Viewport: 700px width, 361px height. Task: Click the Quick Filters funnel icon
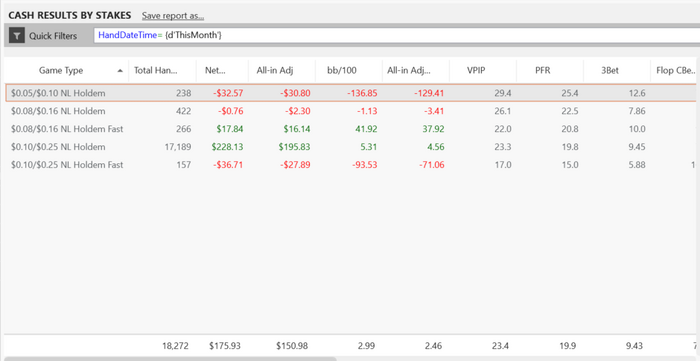point(17,36)
